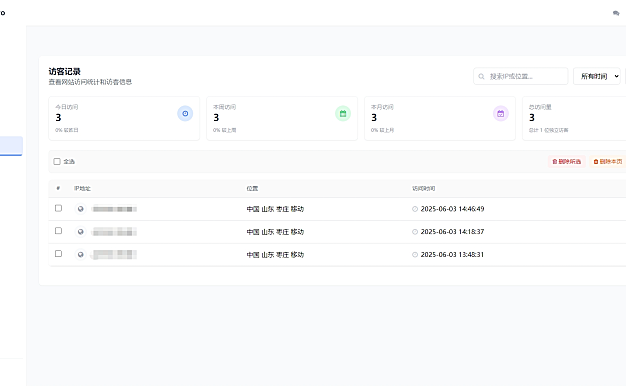Click the purple 本月访问 calendar icon
Image resolution: width=626 pixels, height=386 pixels.
(501, 113)
